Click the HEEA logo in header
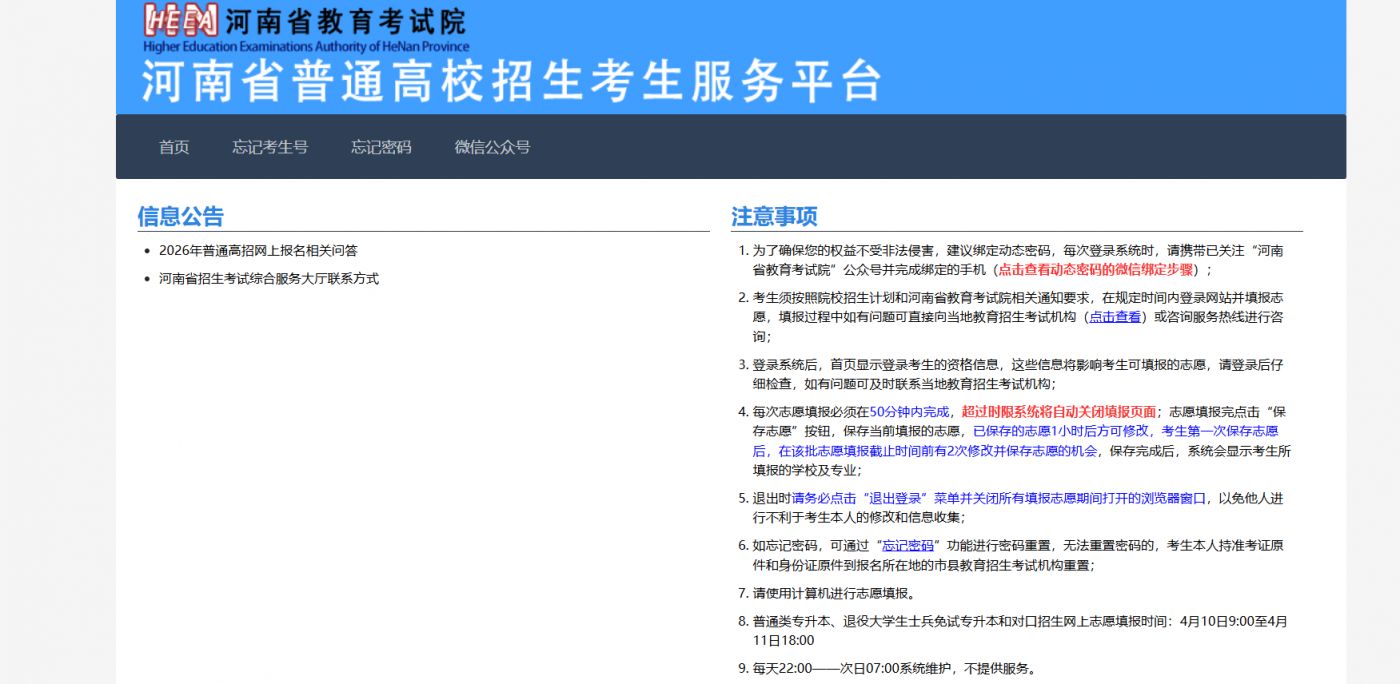Screen dimensions: 1400x684 (x=180, y=20)
